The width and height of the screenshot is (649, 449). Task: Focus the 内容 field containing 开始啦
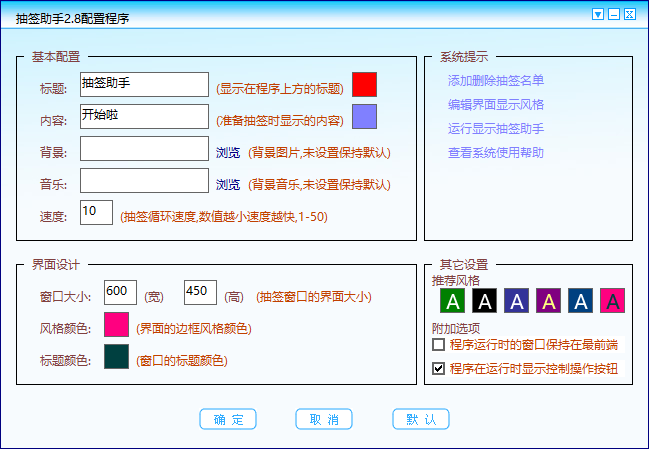point(144,116)
